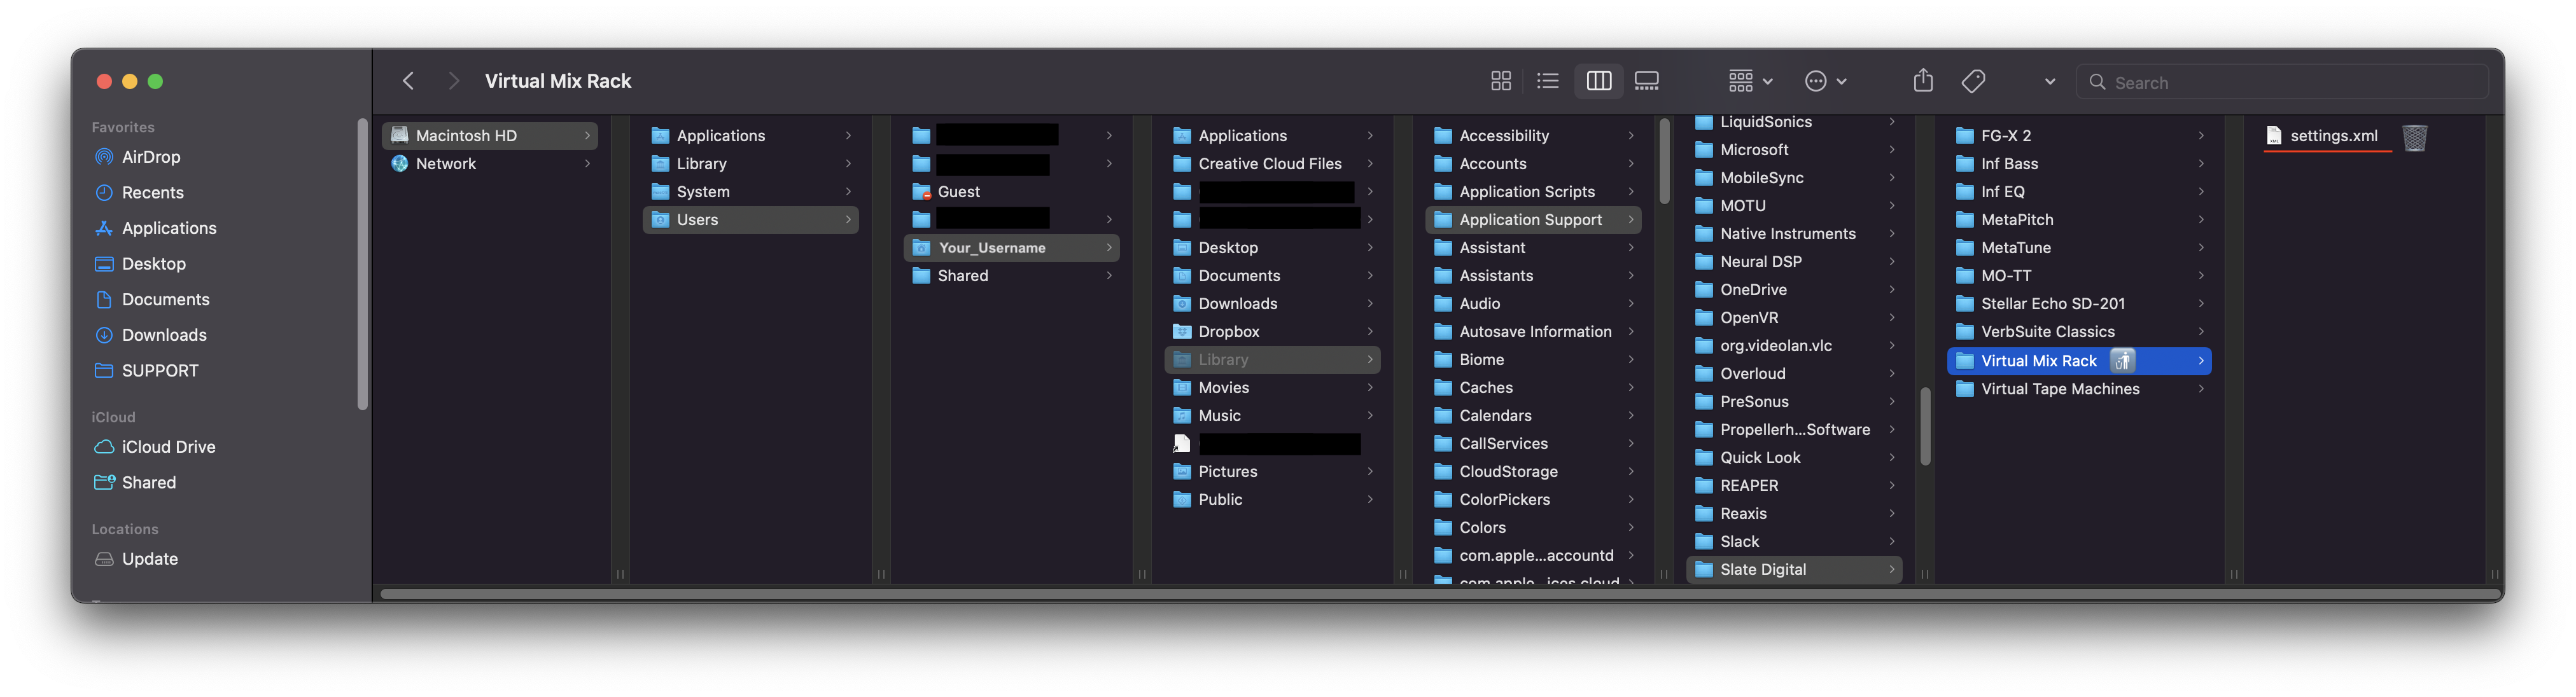Click the Share icon
This screenshot has width=2576, height=697.
click(1923, 81)
